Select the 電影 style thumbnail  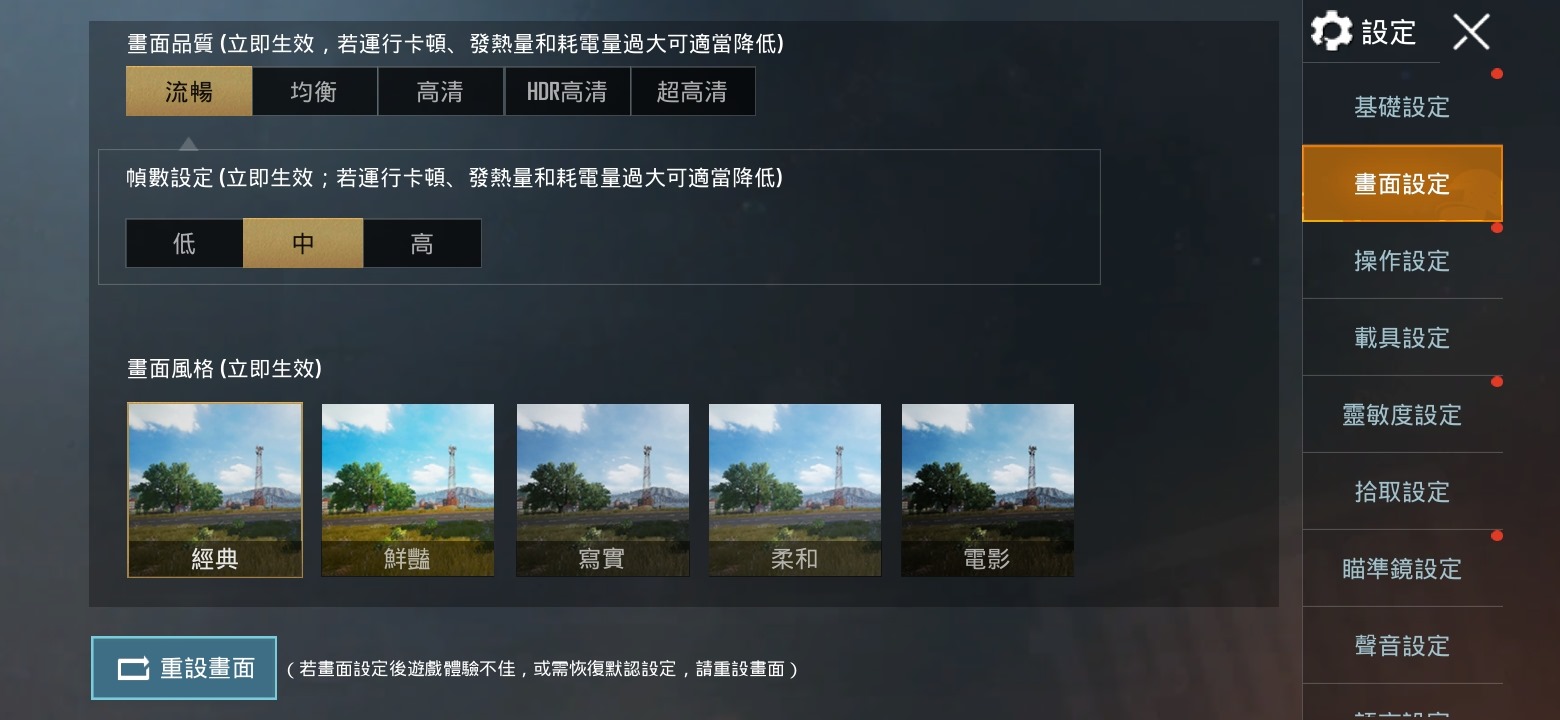click(988, 490)
